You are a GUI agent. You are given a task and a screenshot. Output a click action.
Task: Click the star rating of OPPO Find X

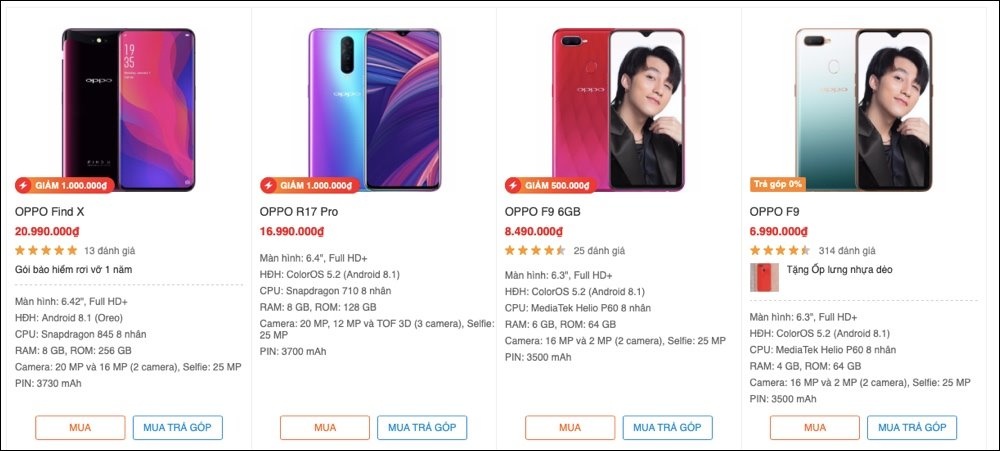pos(46,250)
